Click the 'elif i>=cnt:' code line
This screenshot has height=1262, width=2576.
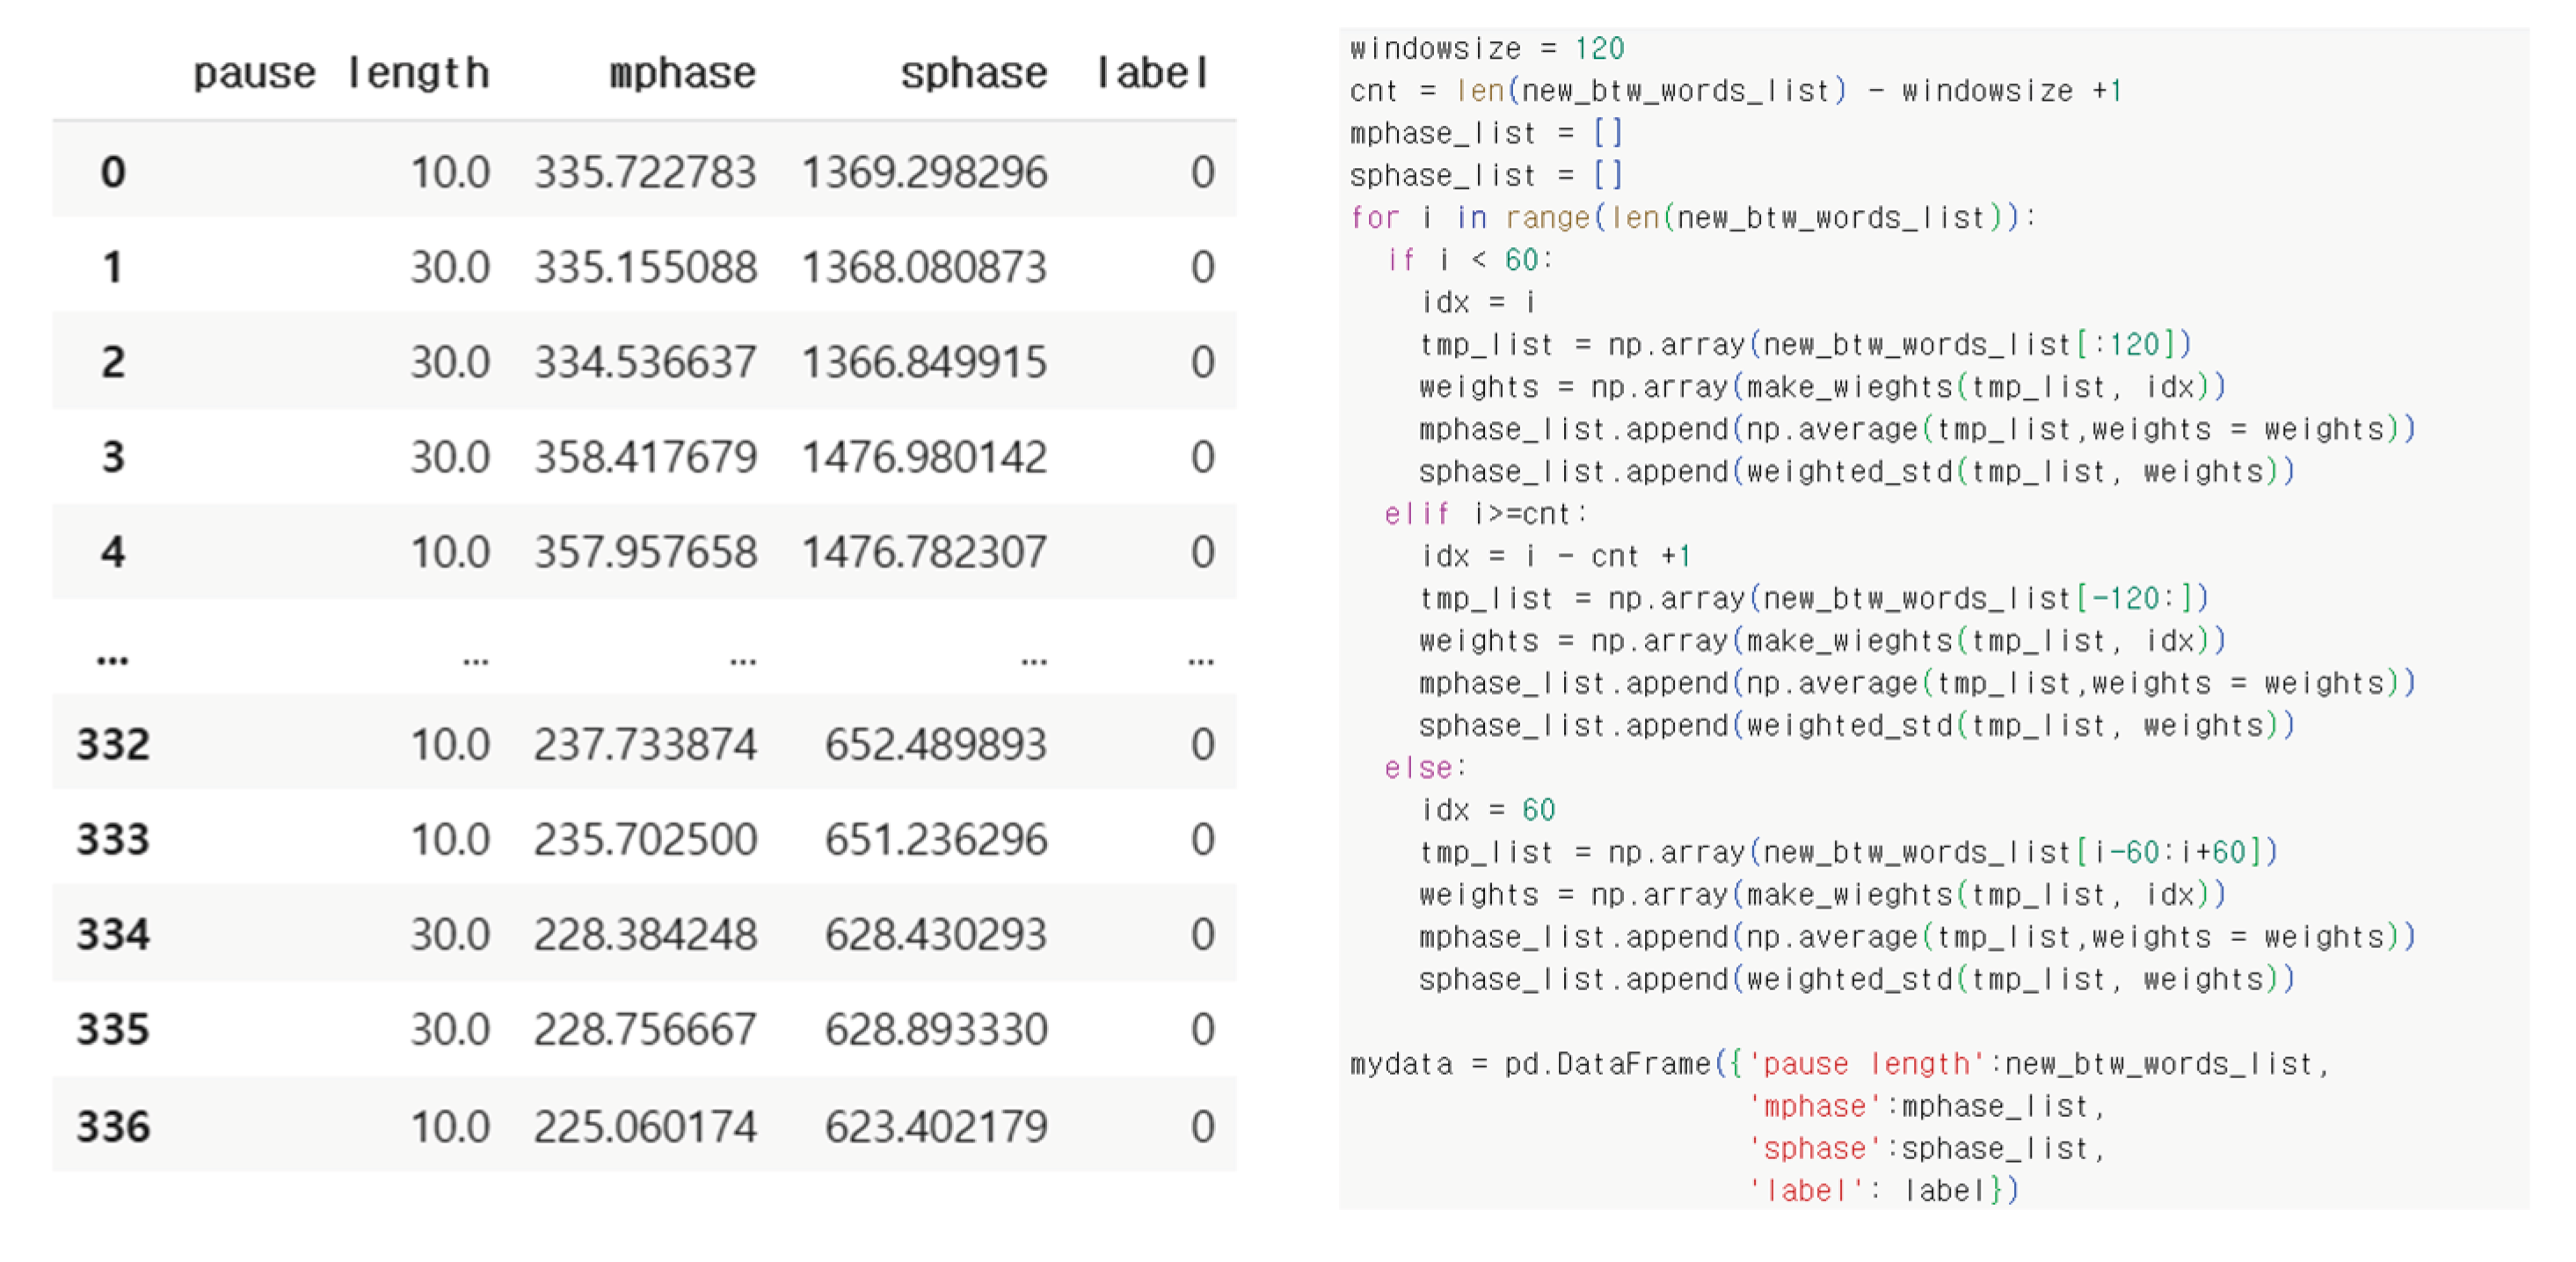(1486, 513)
